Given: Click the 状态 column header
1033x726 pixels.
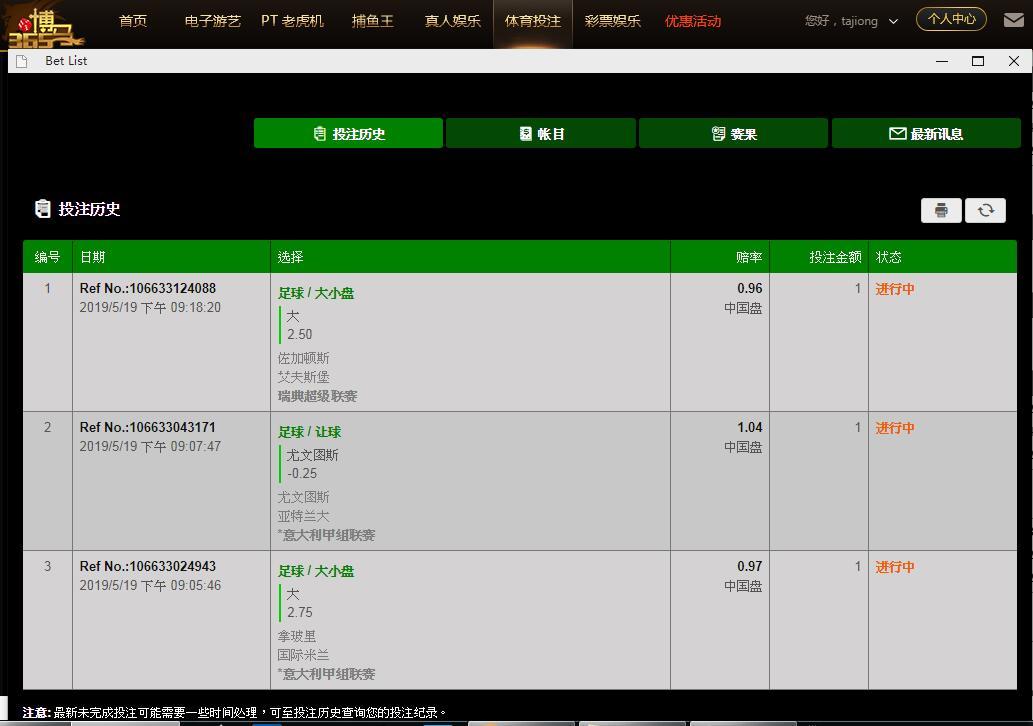Looking at the screenshot, I should pos(888,257).
